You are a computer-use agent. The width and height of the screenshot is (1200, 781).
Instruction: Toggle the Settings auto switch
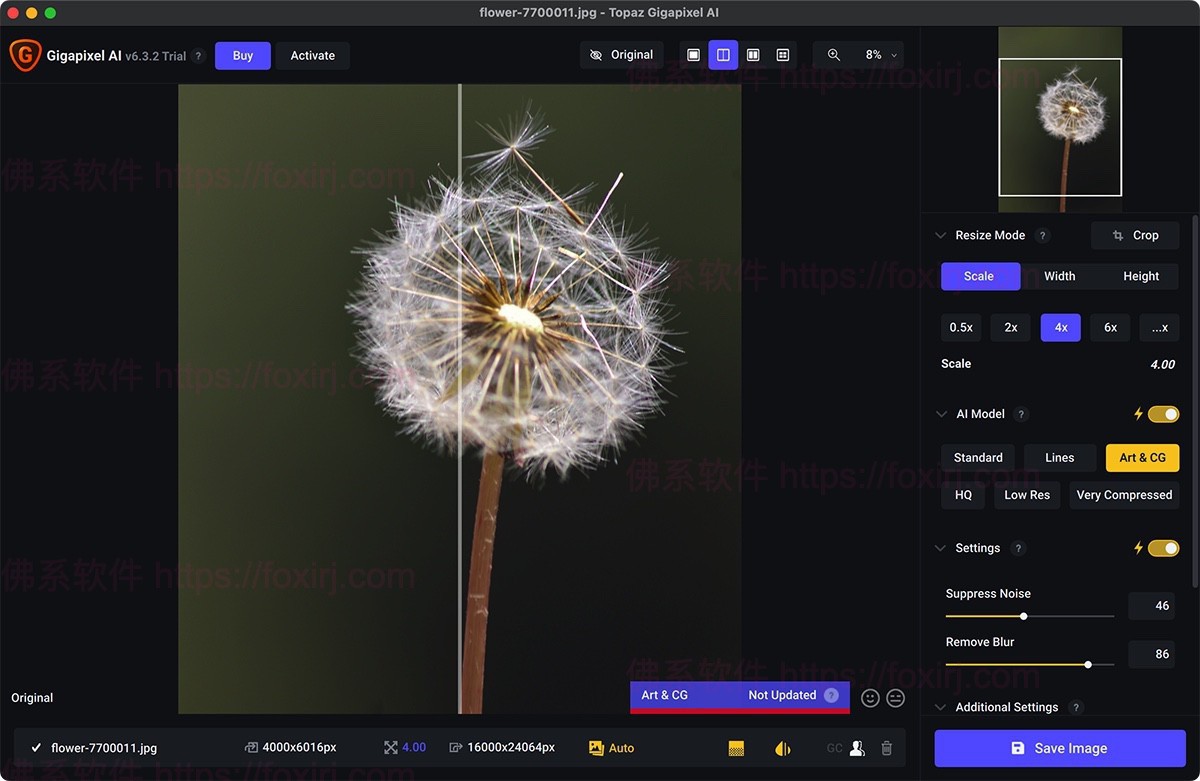[x=1163, y=548]
